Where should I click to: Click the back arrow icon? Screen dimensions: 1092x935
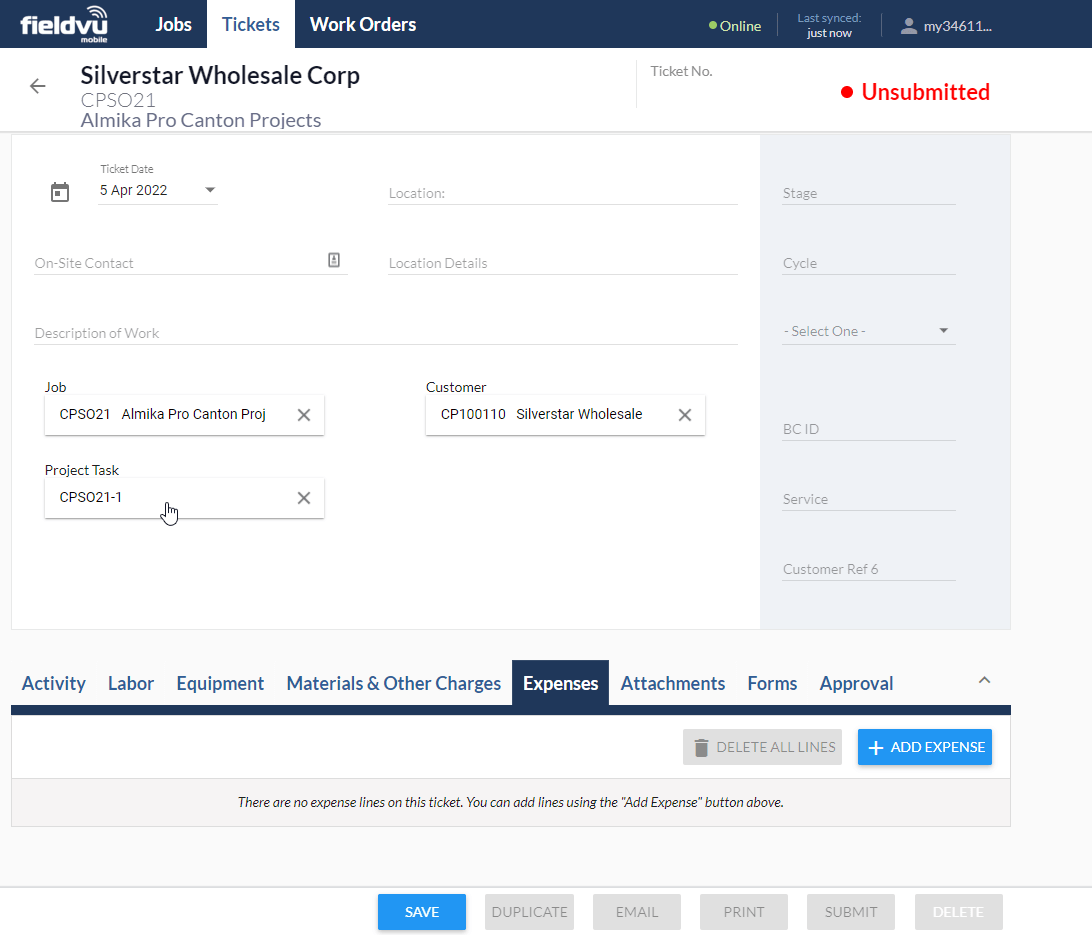point(38,86)
